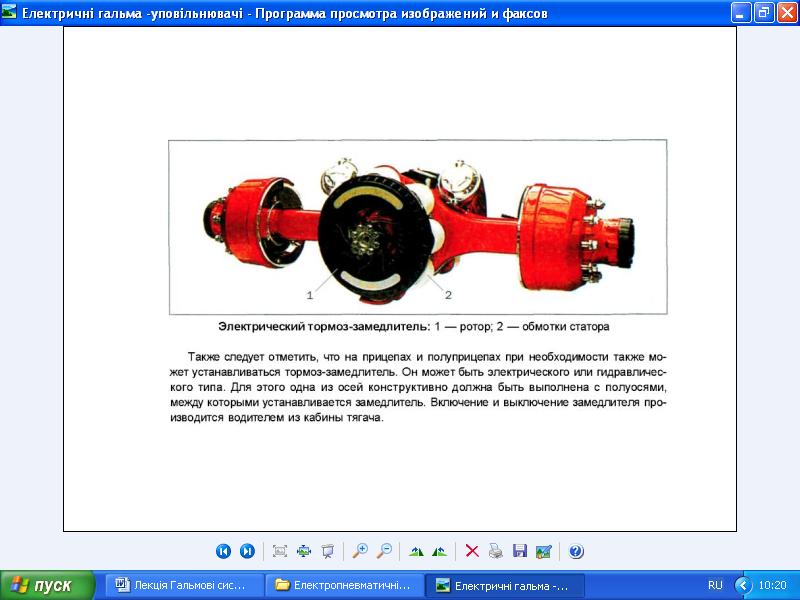Expand hidden tray icons with the arrow
The width and height of the screenshot is (800, 600).
coord(743,585)
